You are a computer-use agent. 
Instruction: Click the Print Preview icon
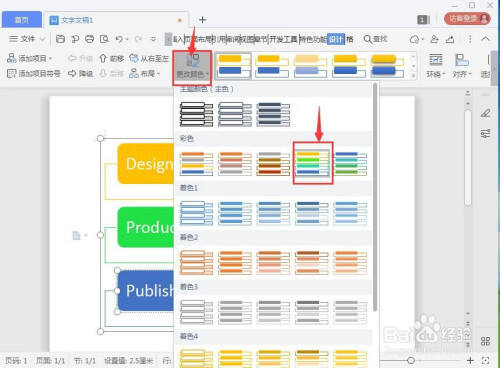pos(104,39)
